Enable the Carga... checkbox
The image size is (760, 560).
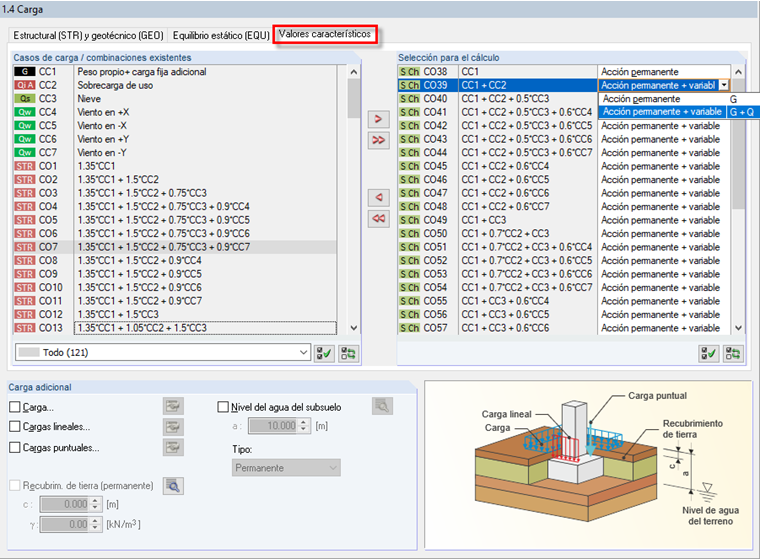(15, 407)
